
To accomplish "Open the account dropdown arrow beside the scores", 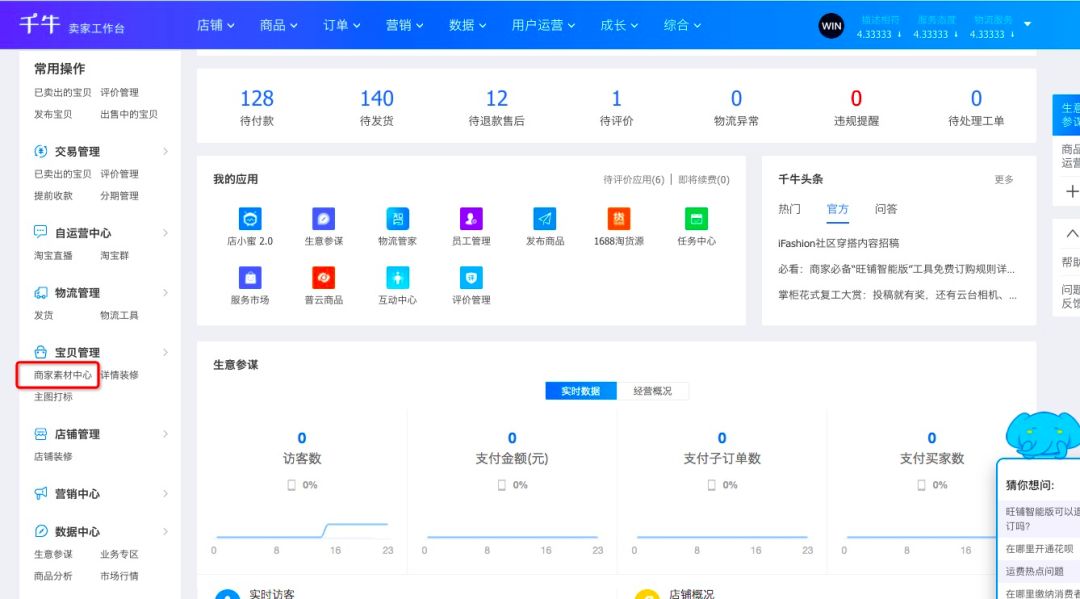I will click(x=1028, y=24).
